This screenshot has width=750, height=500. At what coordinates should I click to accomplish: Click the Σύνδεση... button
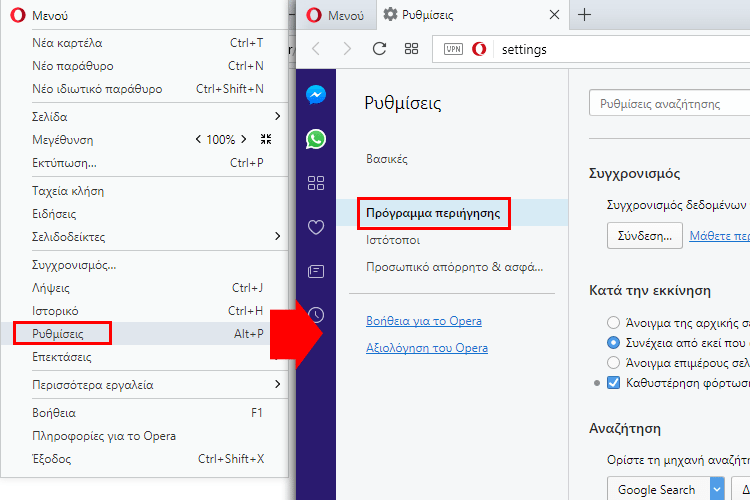[645, 235]
